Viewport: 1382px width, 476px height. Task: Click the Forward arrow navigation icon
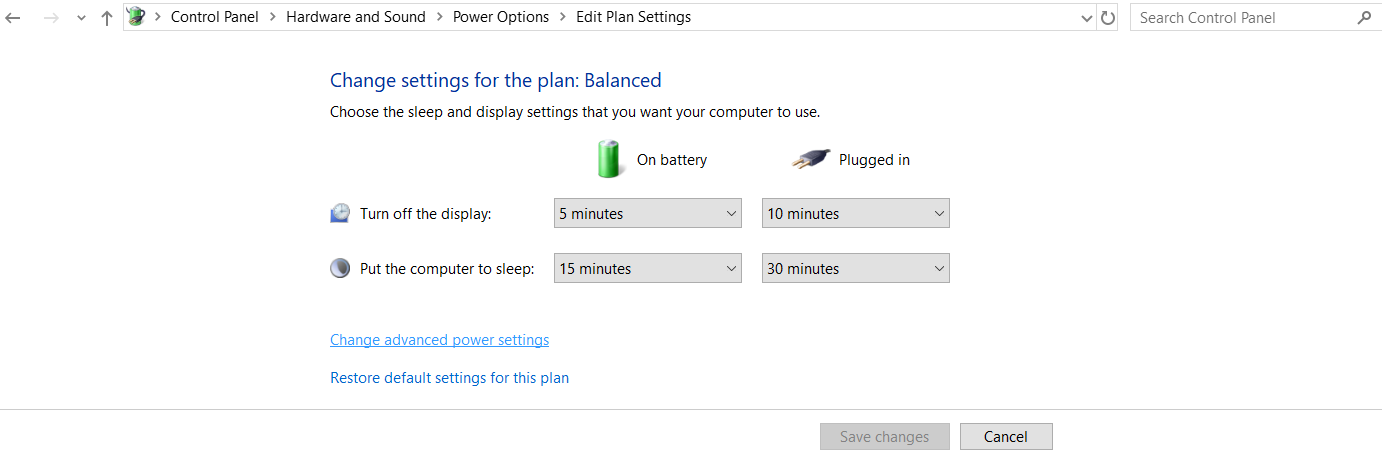coord(51,18)
